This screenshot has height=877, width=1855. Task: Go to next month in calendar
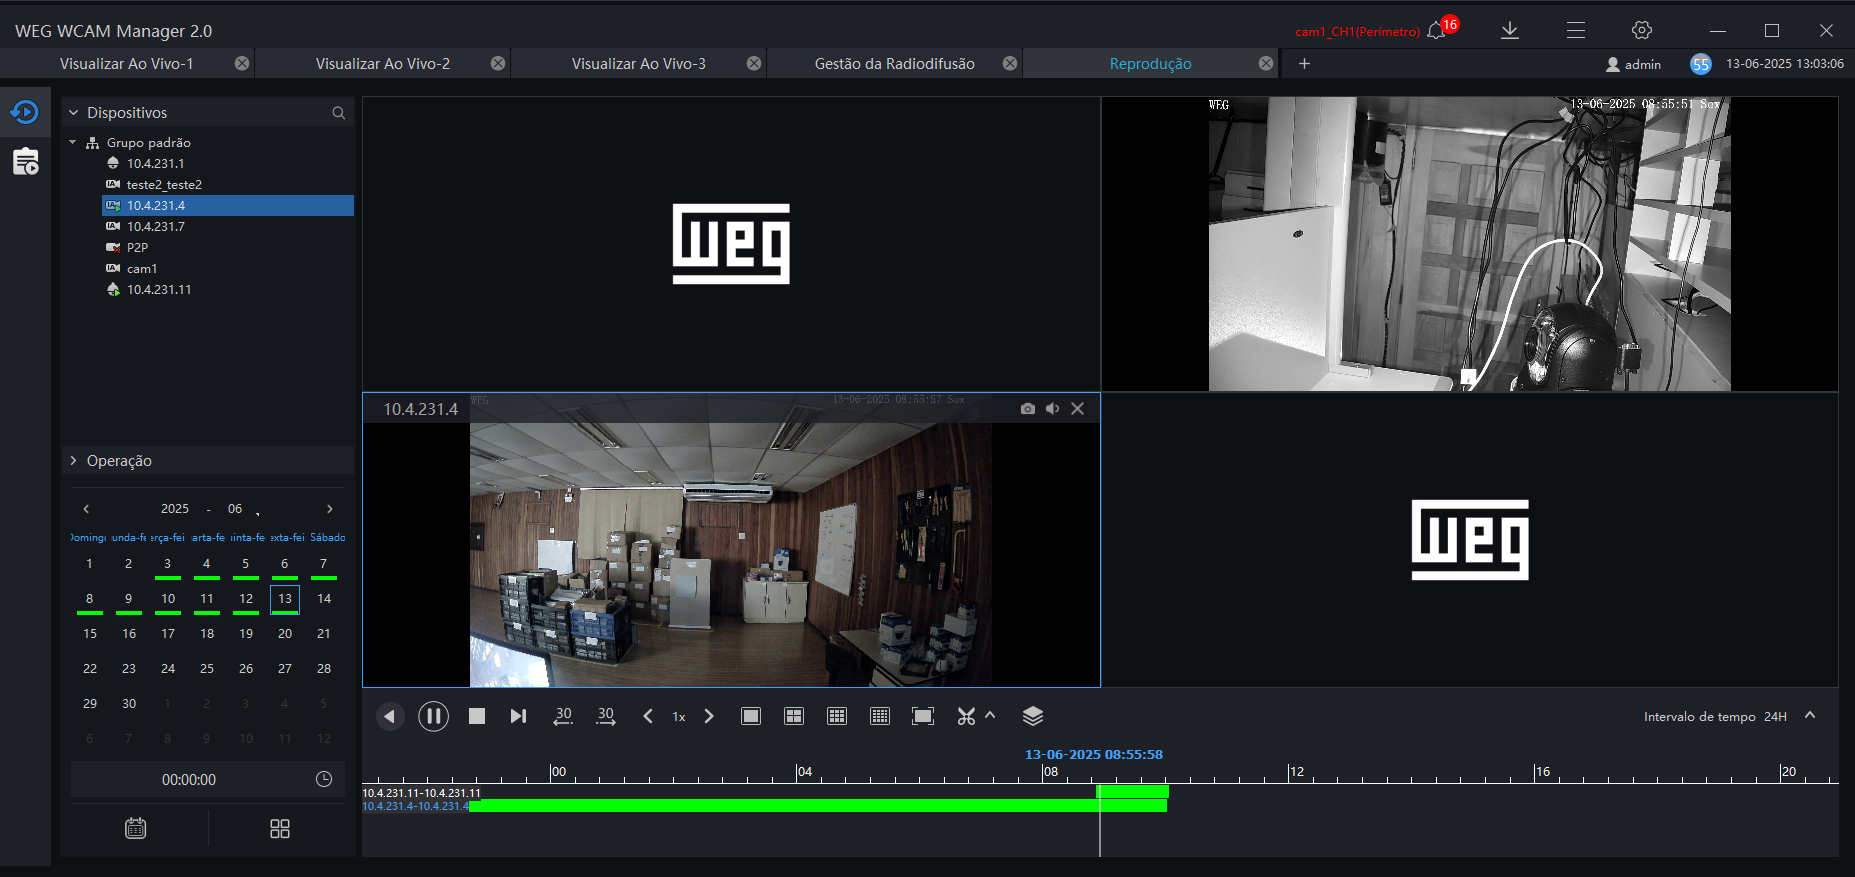point(330,509)
